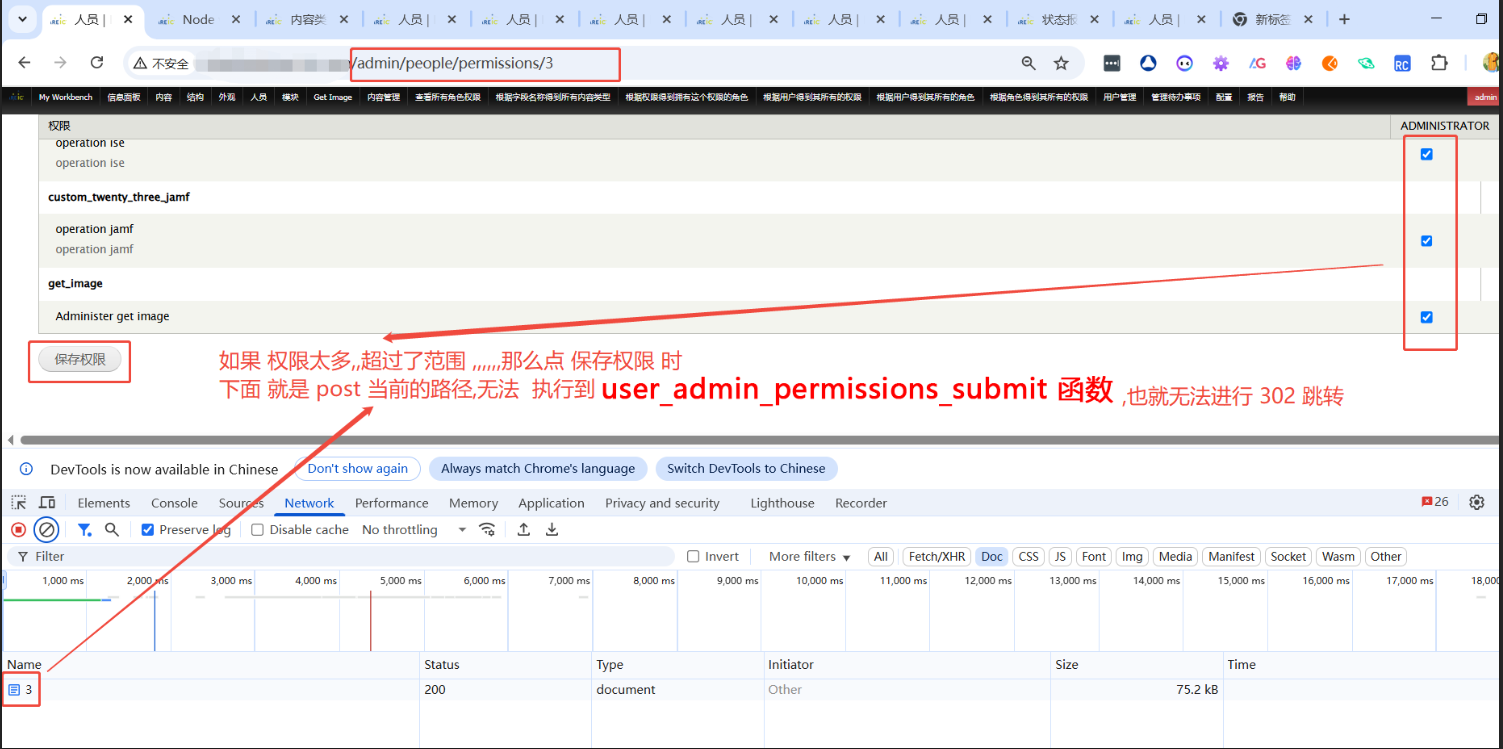Open the Privacy and security tab
This screenshot has width=1503, height=749.
(x=662, y=503)
